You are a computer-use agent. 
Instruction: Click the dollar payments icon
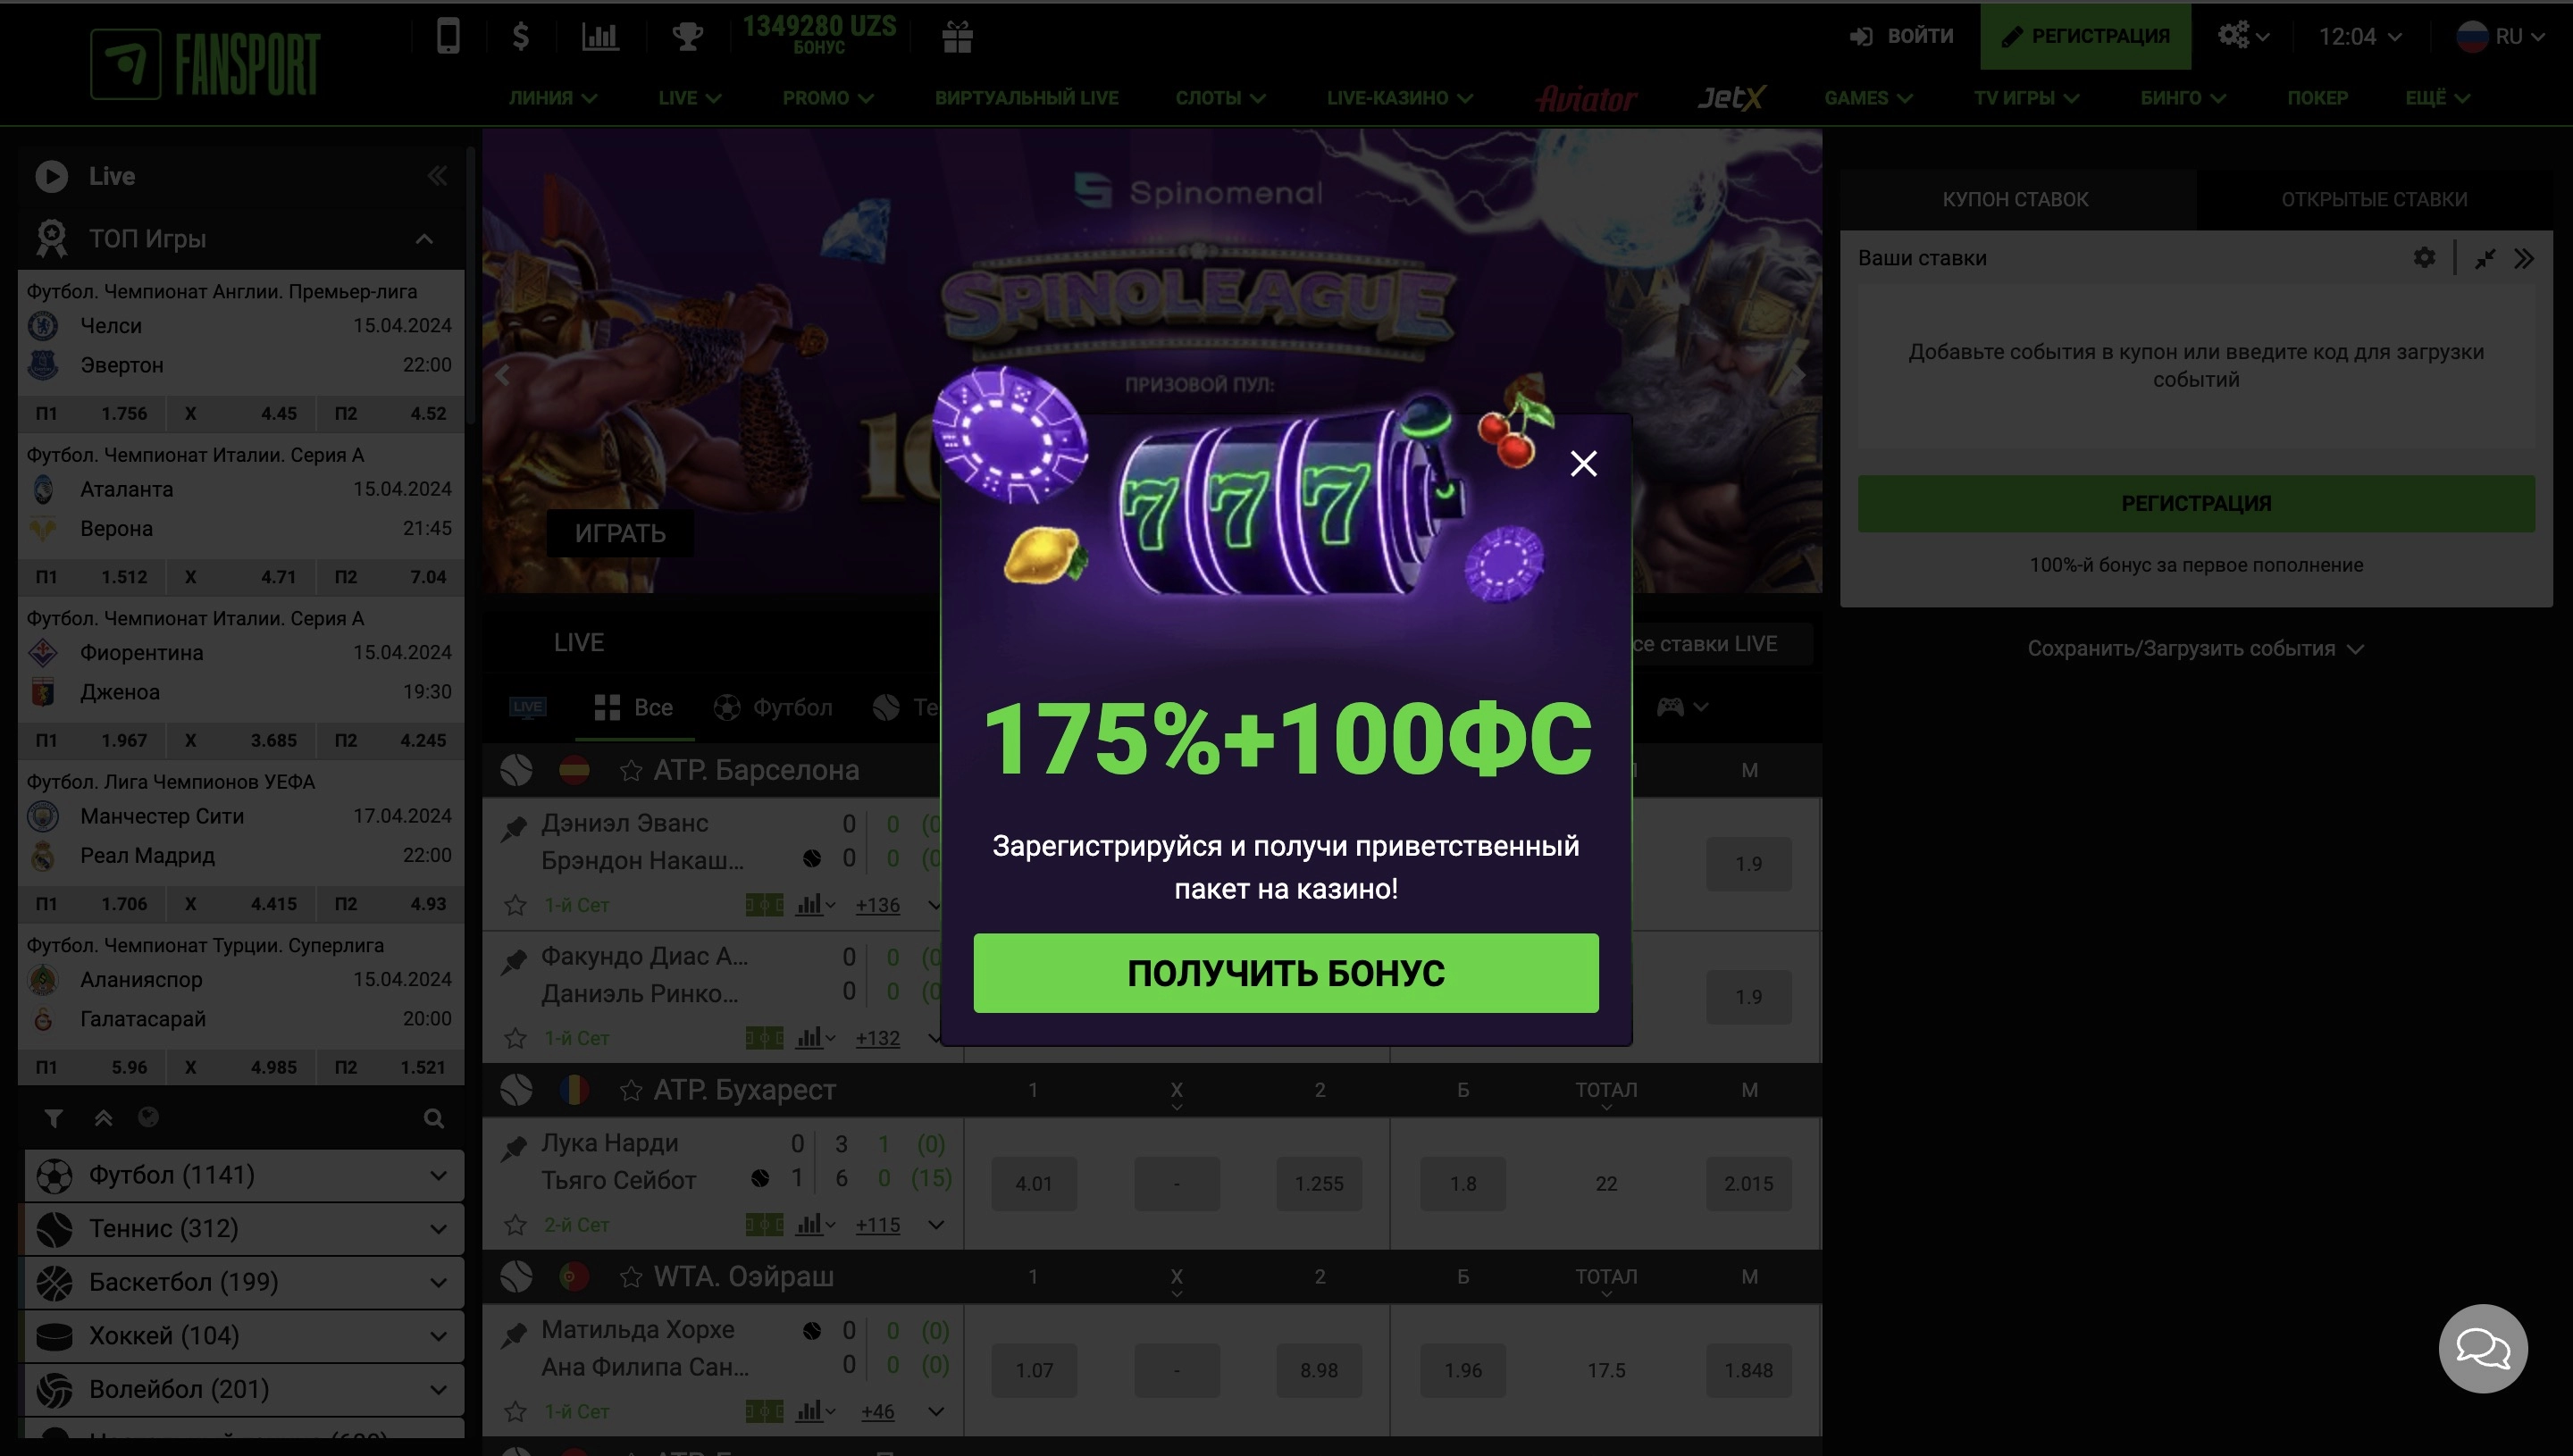pos(520,37)
